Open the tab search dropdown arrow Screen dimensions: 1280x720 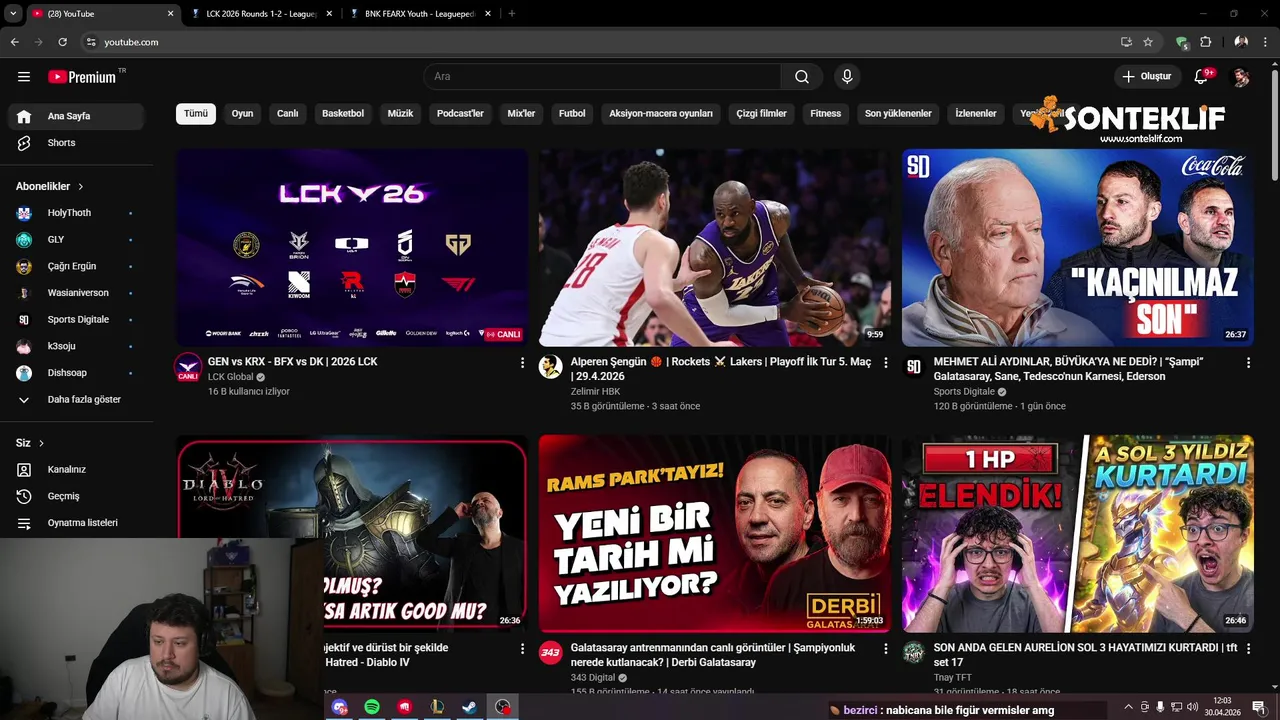tap(13, 14)
